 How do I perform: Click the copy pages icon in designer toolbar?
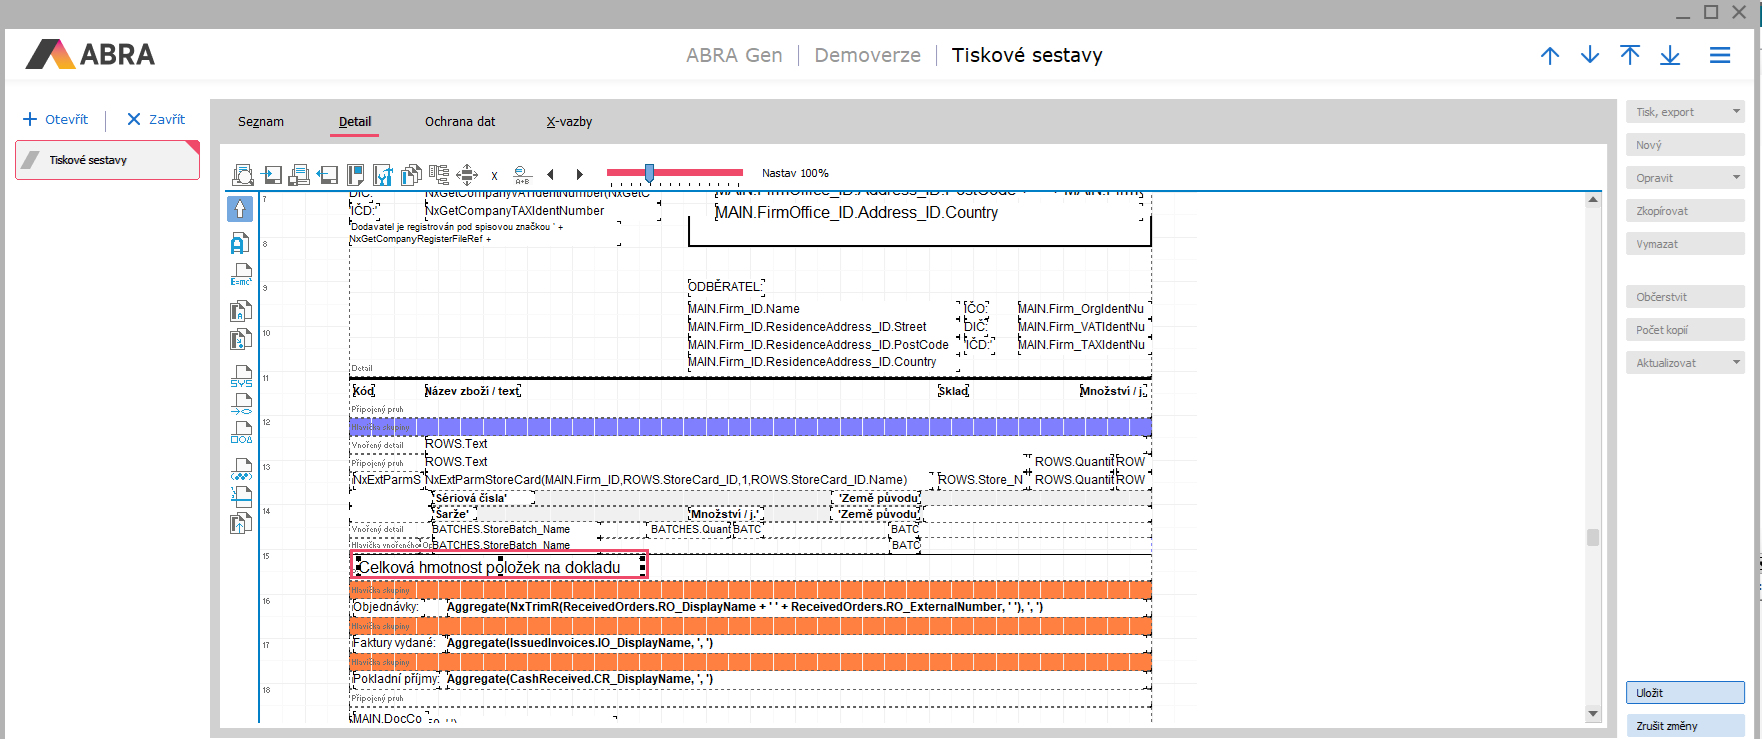[x=411, y=175]
